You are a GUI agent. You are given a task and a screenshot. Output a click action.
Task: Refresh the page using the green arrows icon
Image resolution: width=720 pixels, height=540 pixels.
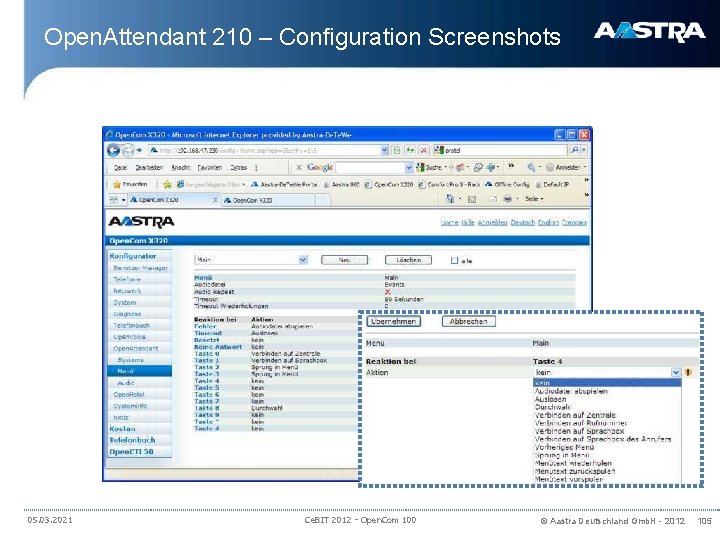[411, 150]
